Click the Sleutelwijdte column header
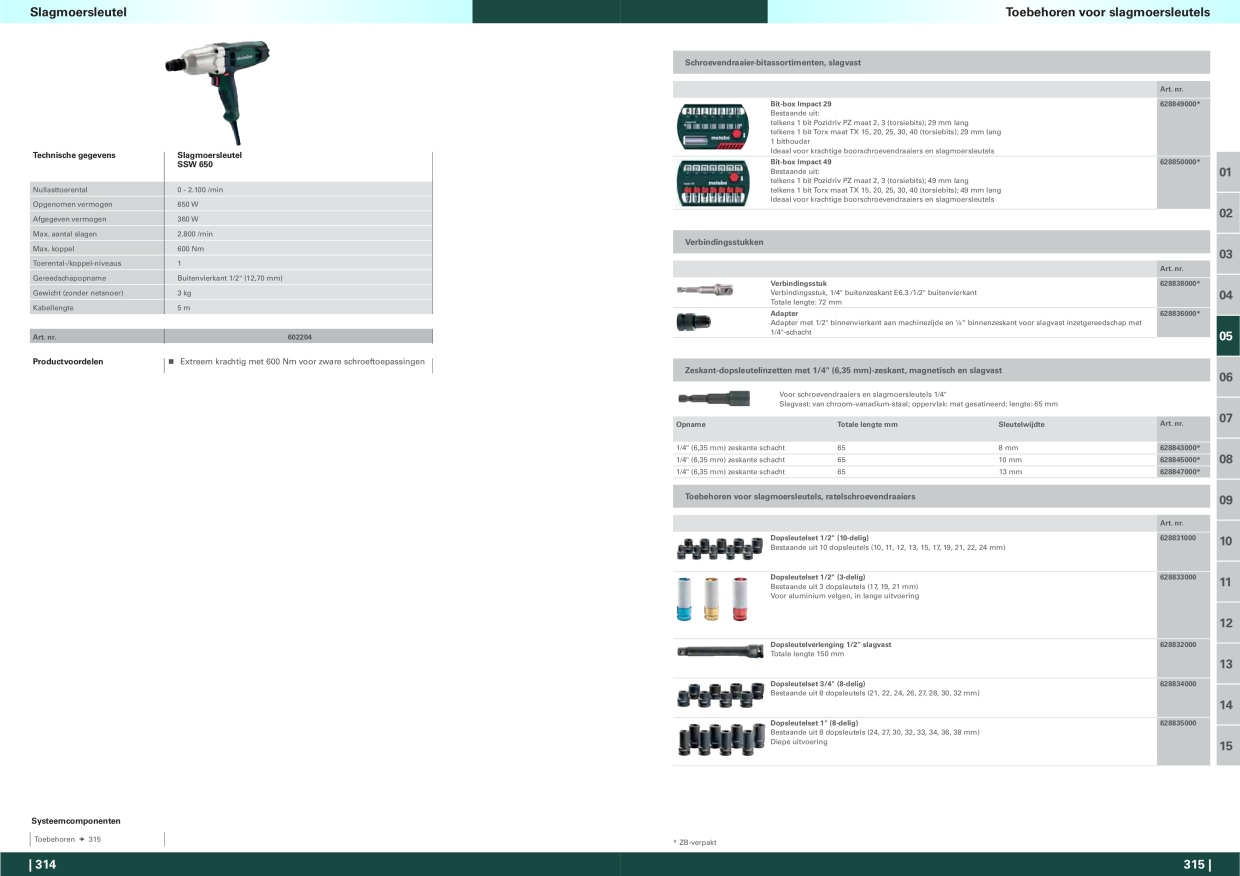The image size is (1240, 876). (x=1022, y=424)
